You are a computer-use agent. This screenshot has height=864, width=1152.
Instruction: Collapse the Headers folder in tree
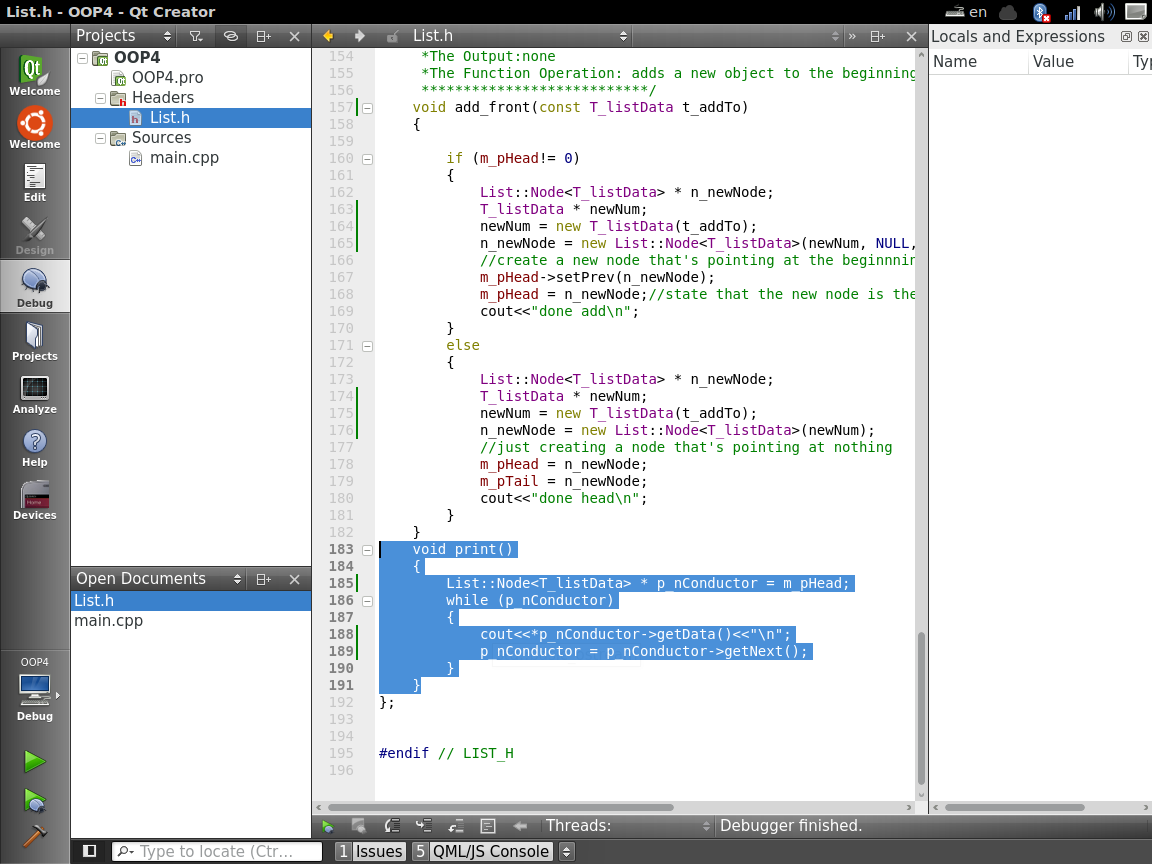[100, 98]
